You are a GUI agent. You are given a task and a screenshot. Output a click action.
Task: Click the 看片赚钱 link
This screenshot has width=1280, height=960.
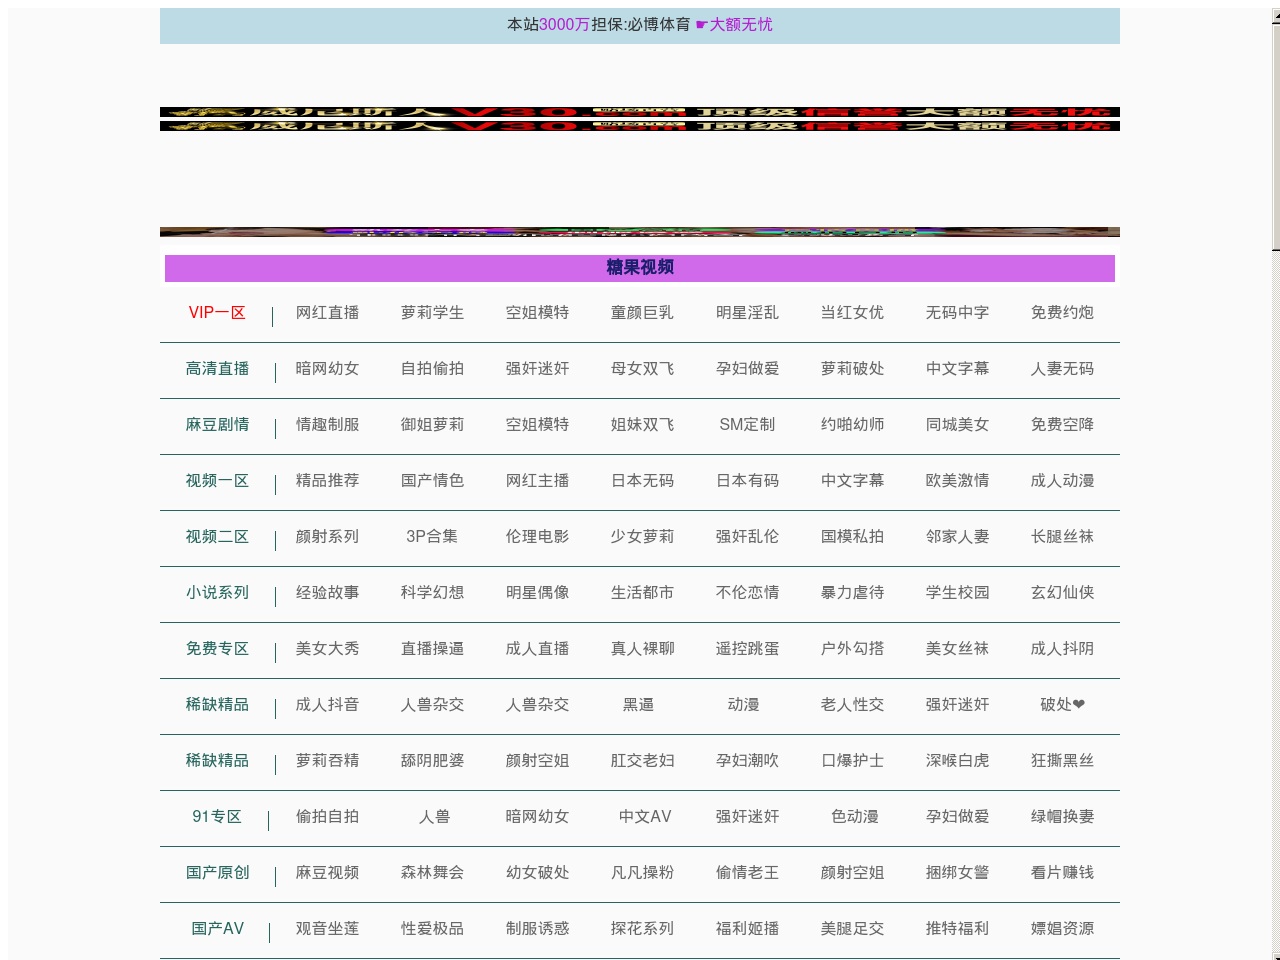1062,873
